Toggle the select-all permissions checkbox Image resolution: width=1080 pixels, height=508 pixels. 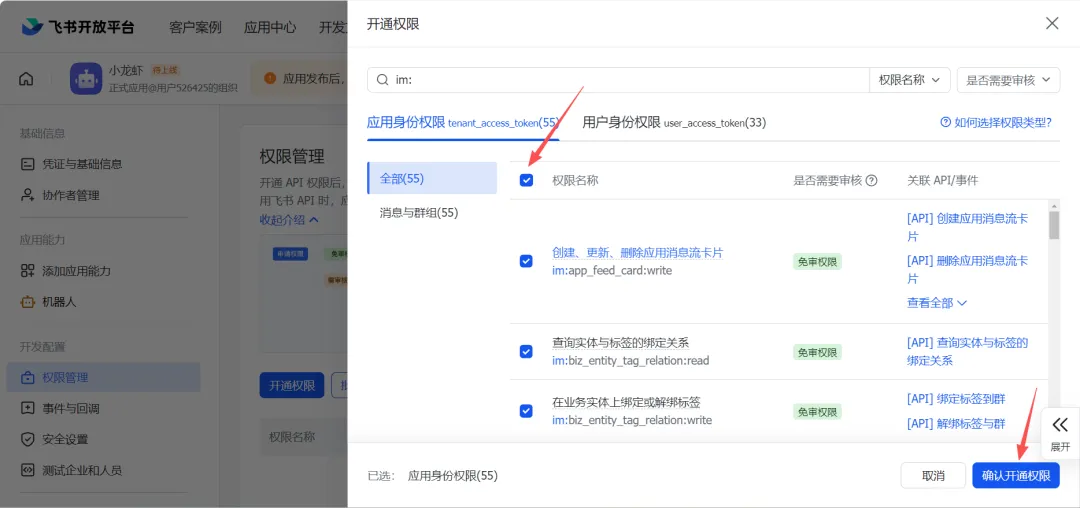coord(526,180)
